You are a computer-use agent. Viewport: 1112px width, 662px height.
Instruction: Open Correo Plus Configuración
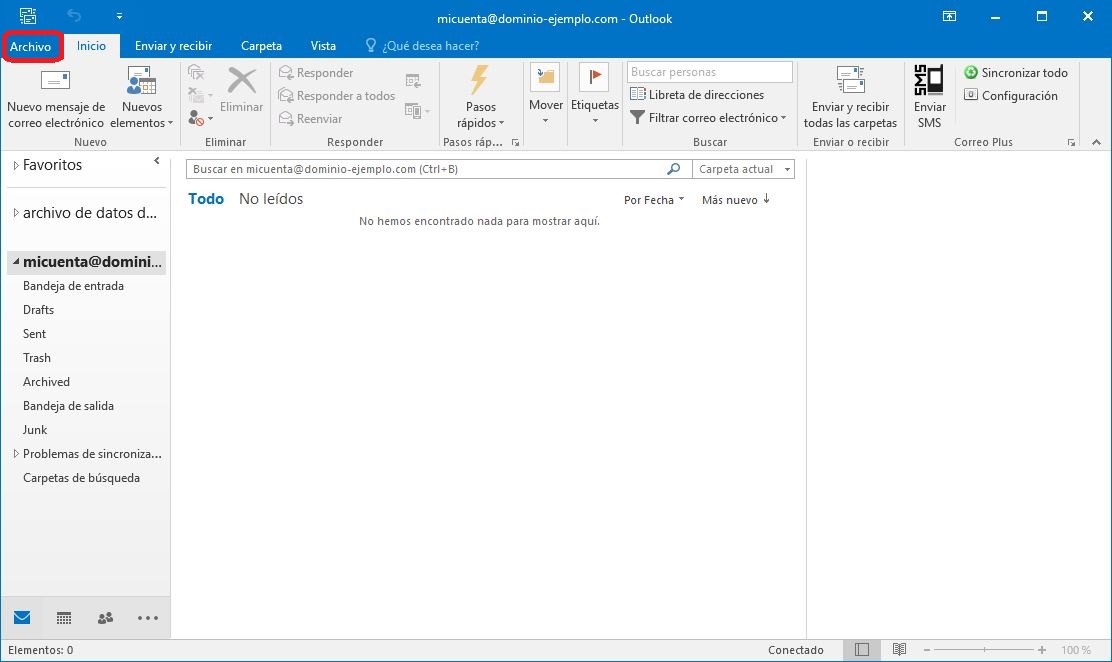tap(1011, 95)
